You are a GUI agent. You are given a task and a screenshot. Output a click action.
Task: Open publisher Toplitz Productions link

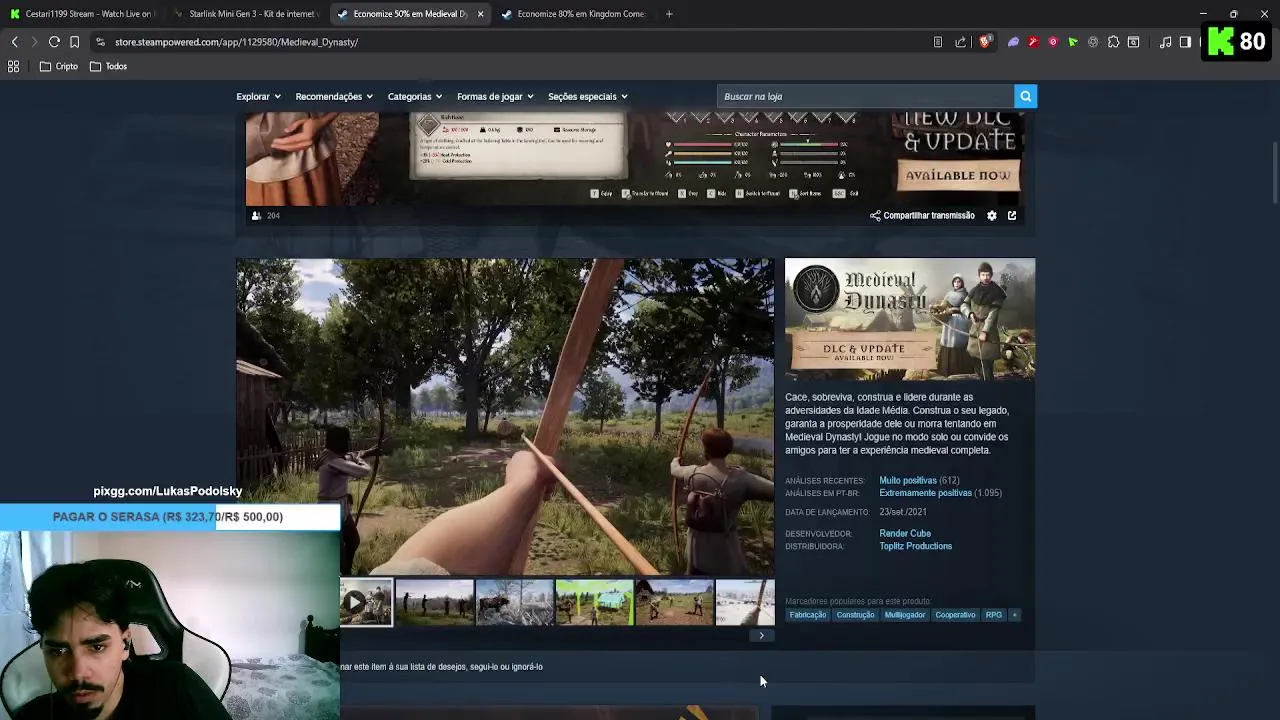pyautogui.click(x=915, y=546)
